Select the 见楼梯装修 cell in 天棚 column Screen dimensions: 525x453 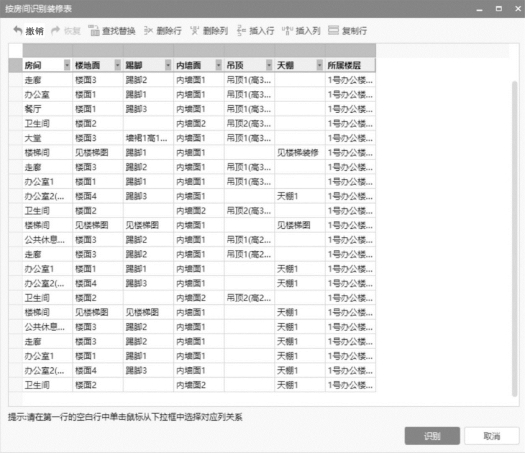(300, 153)
